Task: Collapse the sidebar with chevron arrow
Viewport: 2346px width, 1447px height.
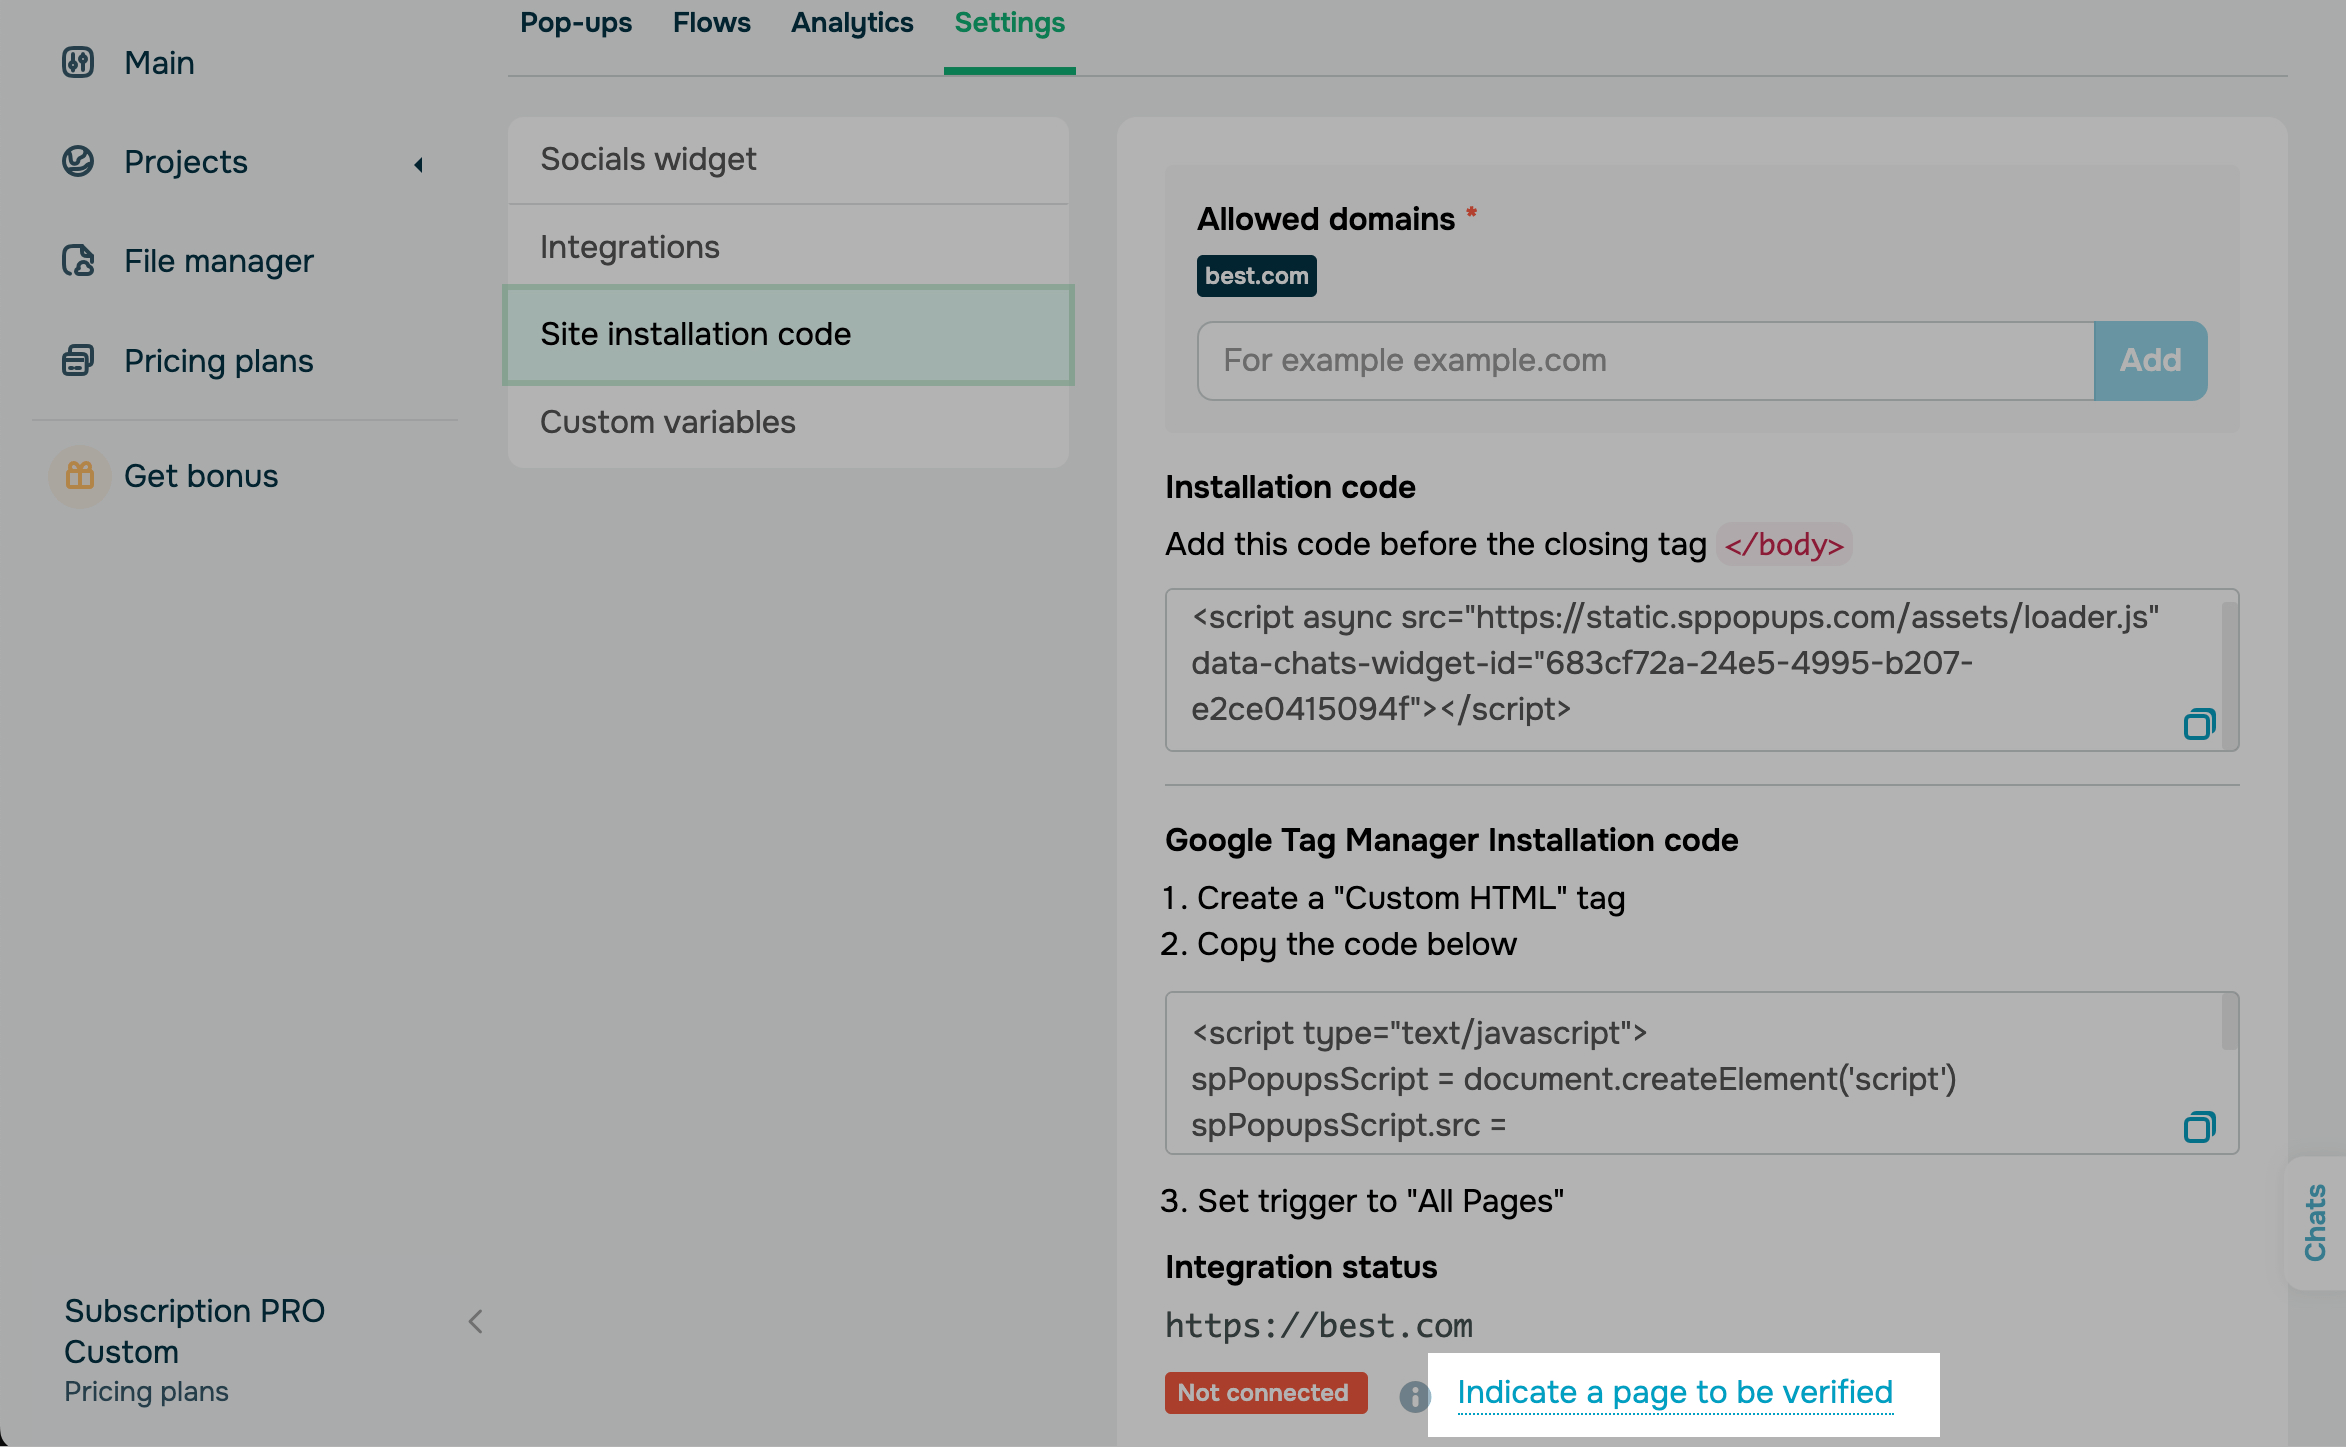Action: [476, 1322]
